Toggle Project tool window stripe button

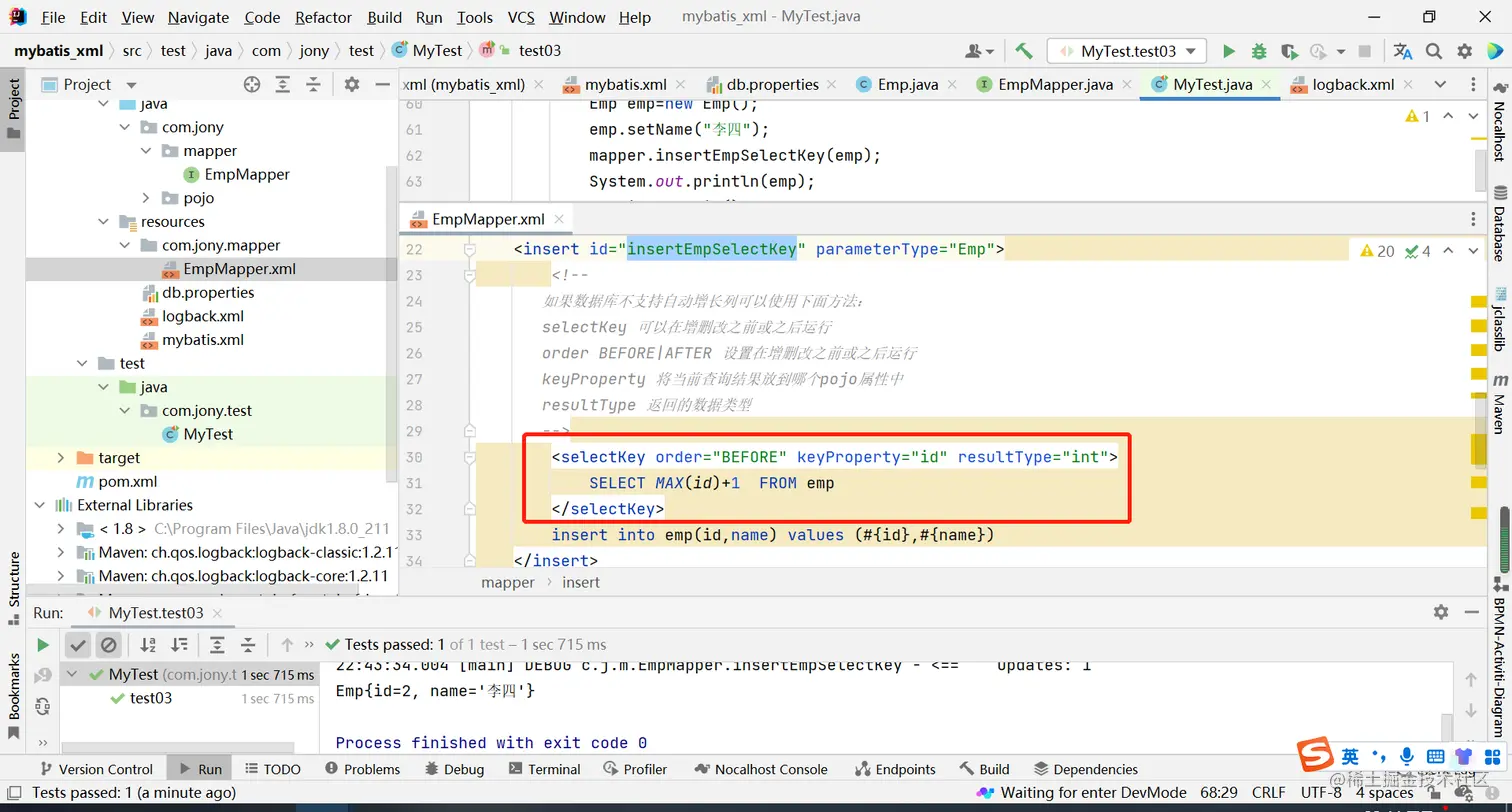(x=13, y=109)
